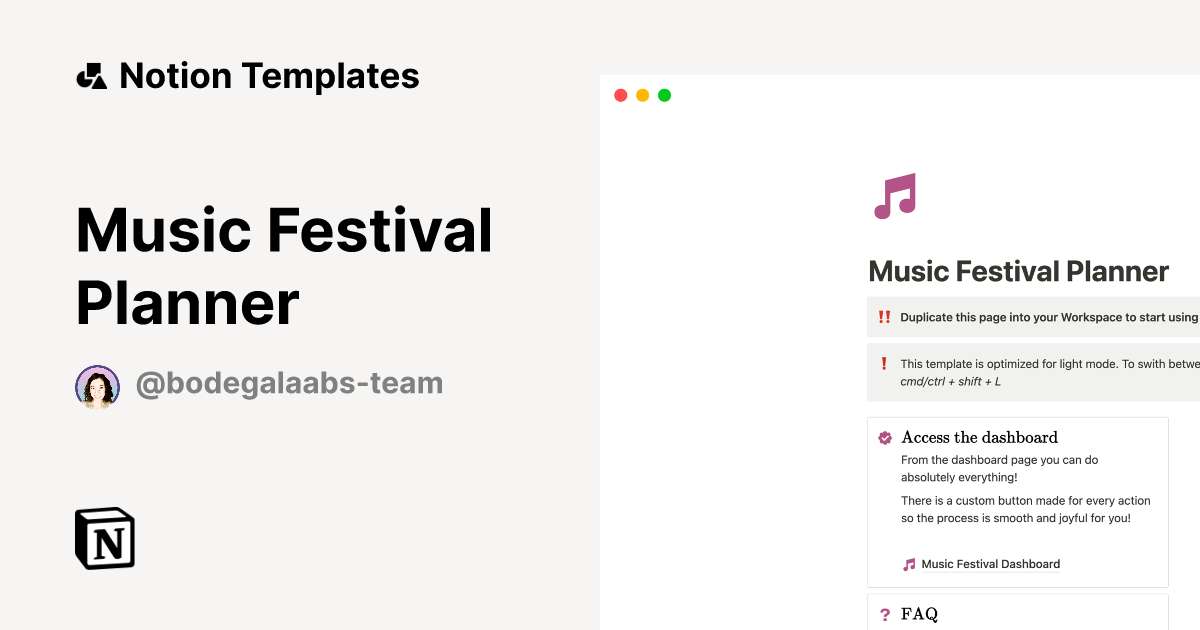Click the verified badge icon beside Access the dashboard
This screenshot has height=630, width=1200.
click(x=884, y=437)
